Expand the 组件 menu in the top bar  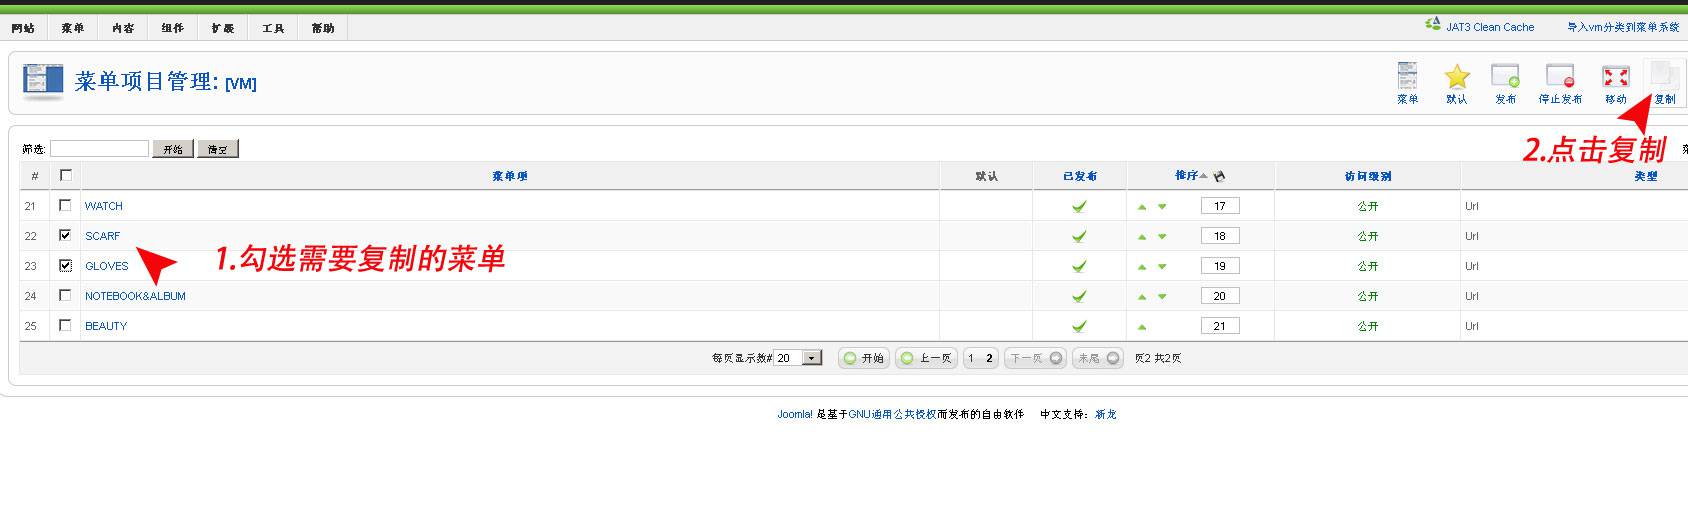[x=172, y=28]
